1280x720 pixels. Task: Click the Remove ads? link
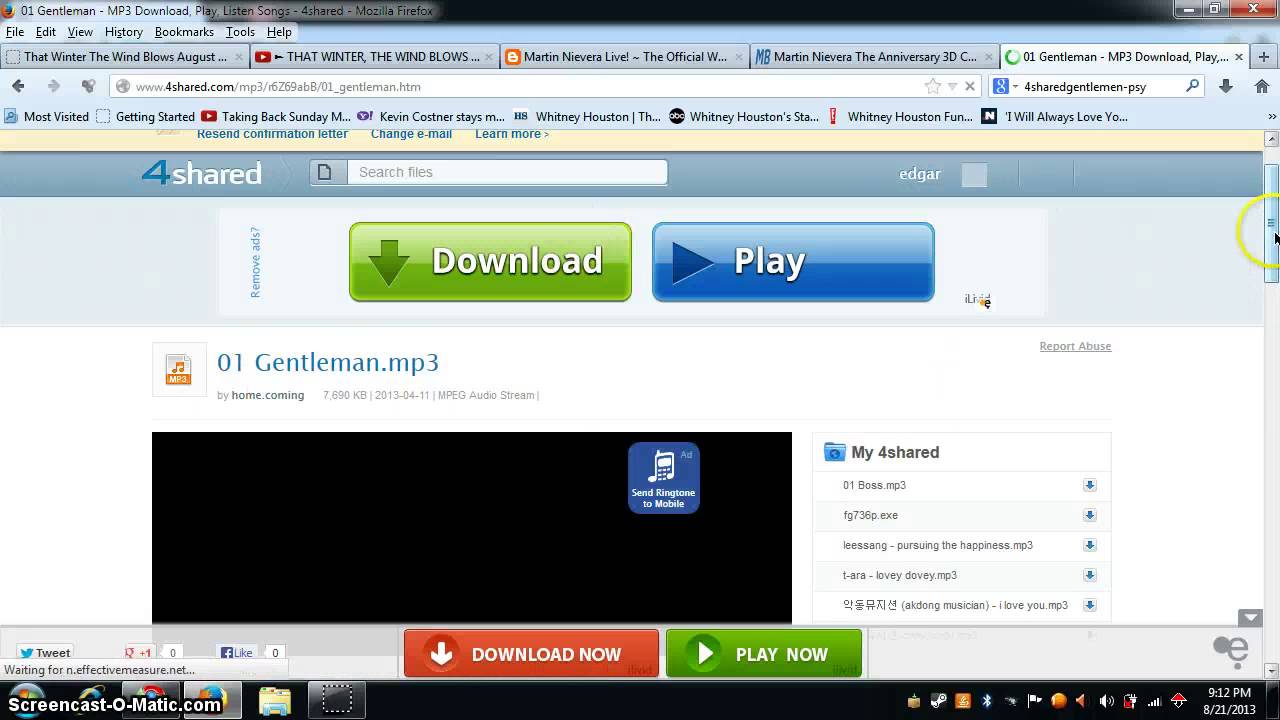(255, 262)
